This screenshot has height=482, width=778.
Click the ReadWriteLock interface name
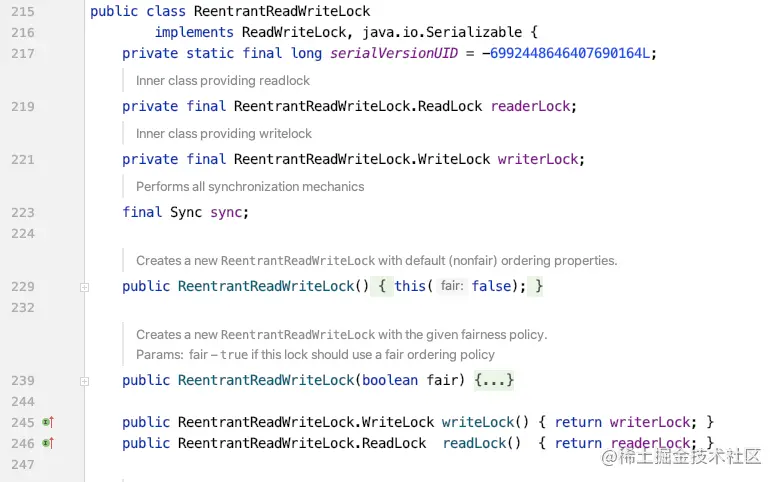tap(294, 32)
